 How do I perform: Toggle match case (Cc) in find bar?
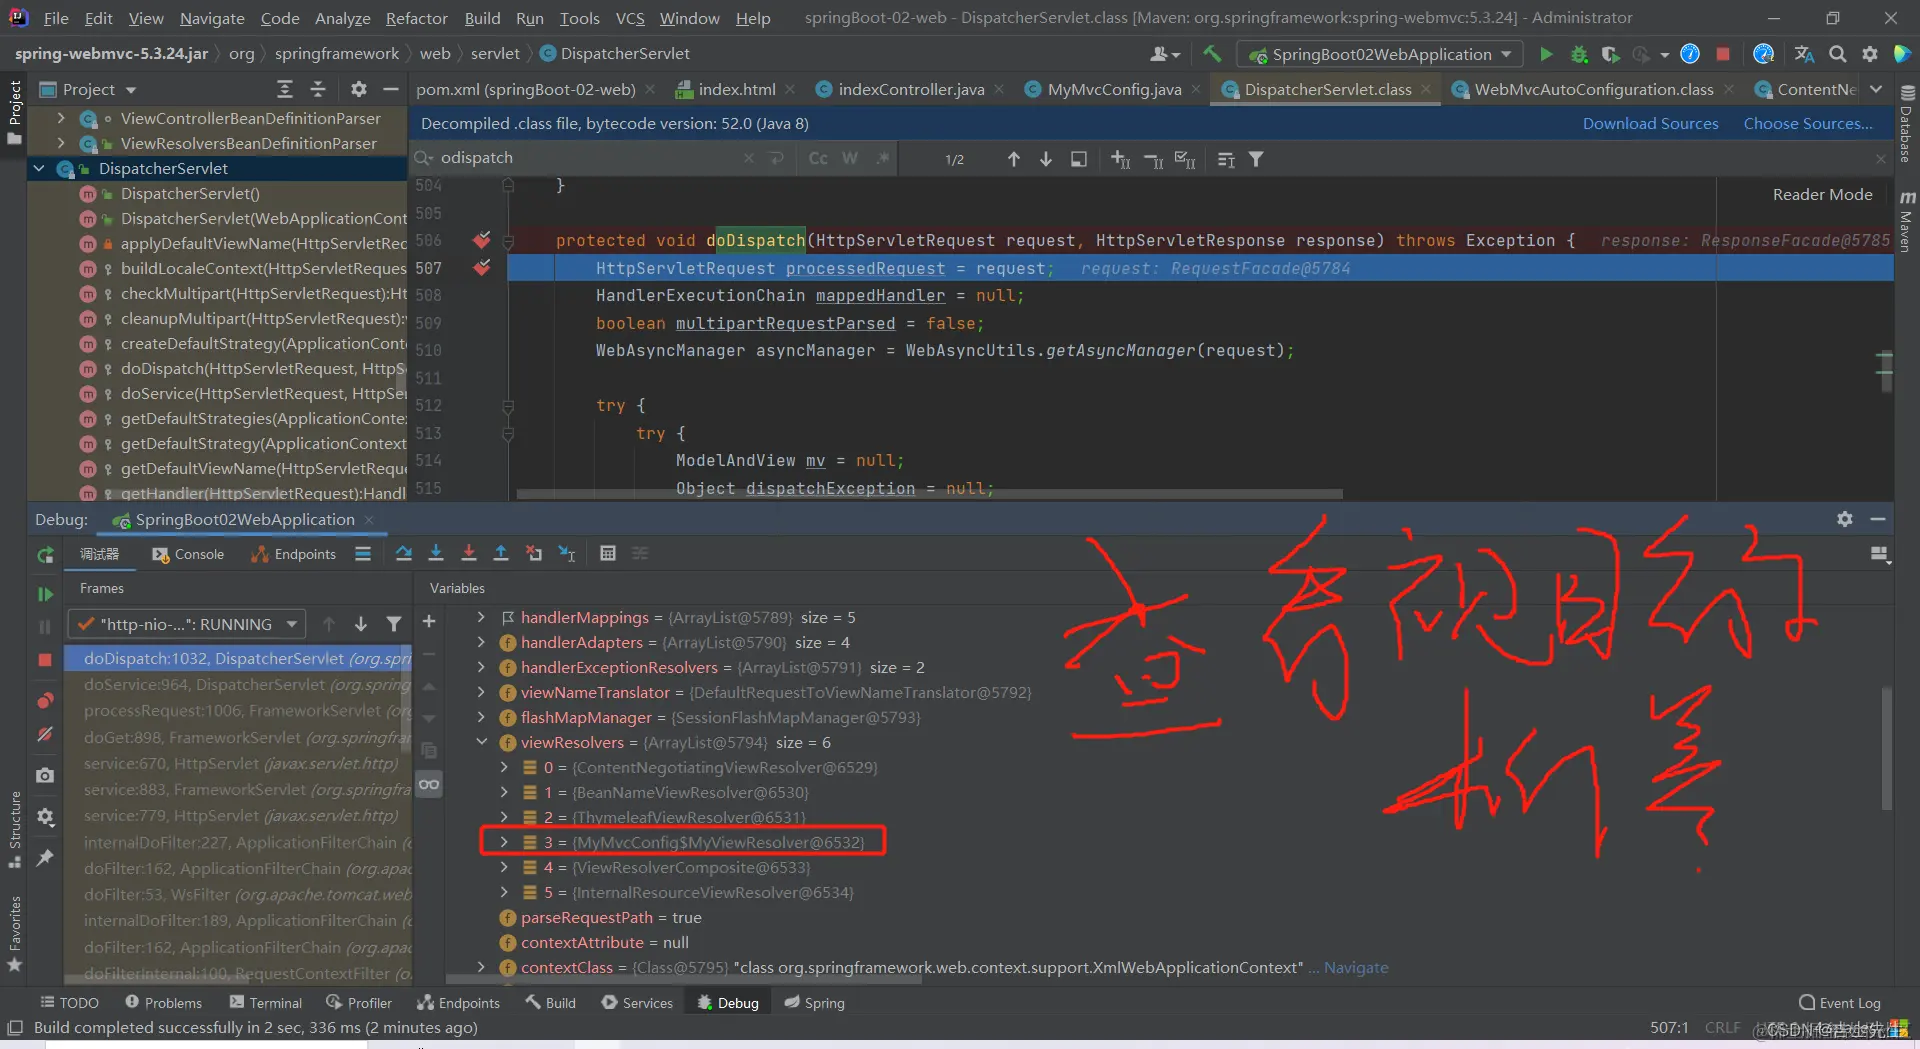[x=818, y=159]
